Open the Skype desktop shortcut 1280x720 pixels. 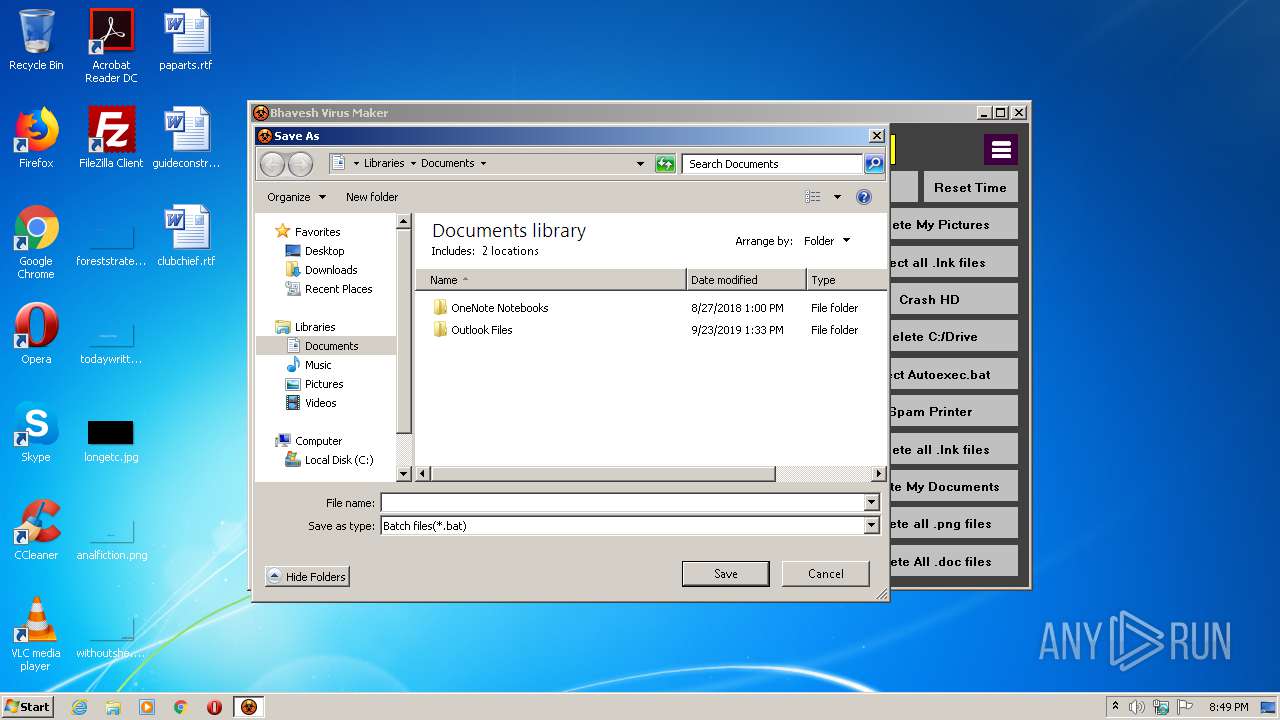[36, 432]
